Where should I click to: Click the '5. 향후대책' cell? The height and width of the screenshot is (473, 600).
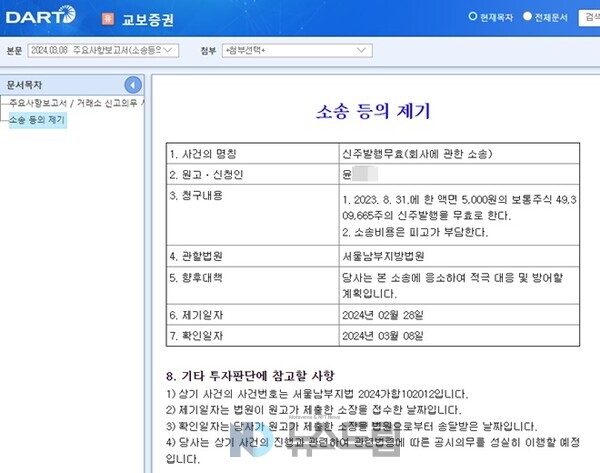pyautogui.click(x=253, y=285)
